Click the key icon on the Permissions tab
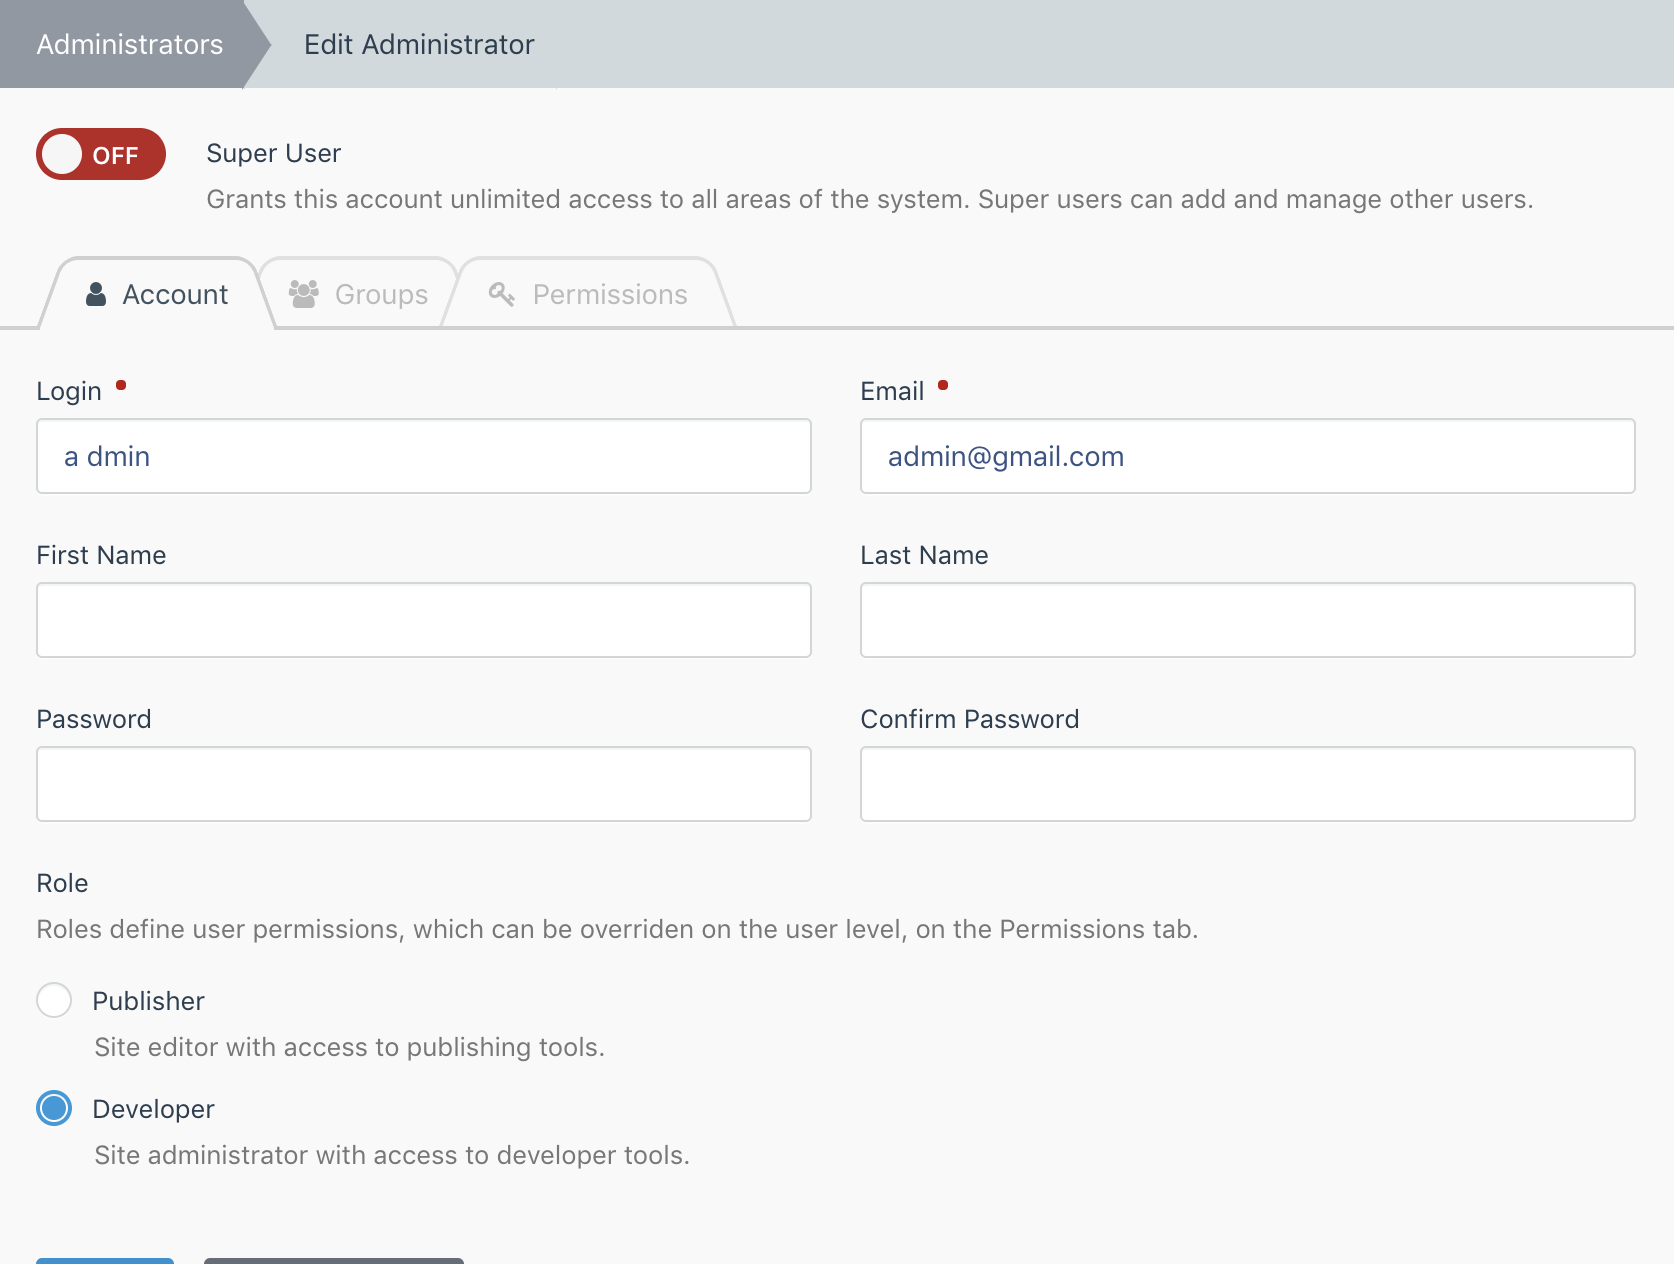The width and height of the screenshot is (1674, 1264). (503, 294)
